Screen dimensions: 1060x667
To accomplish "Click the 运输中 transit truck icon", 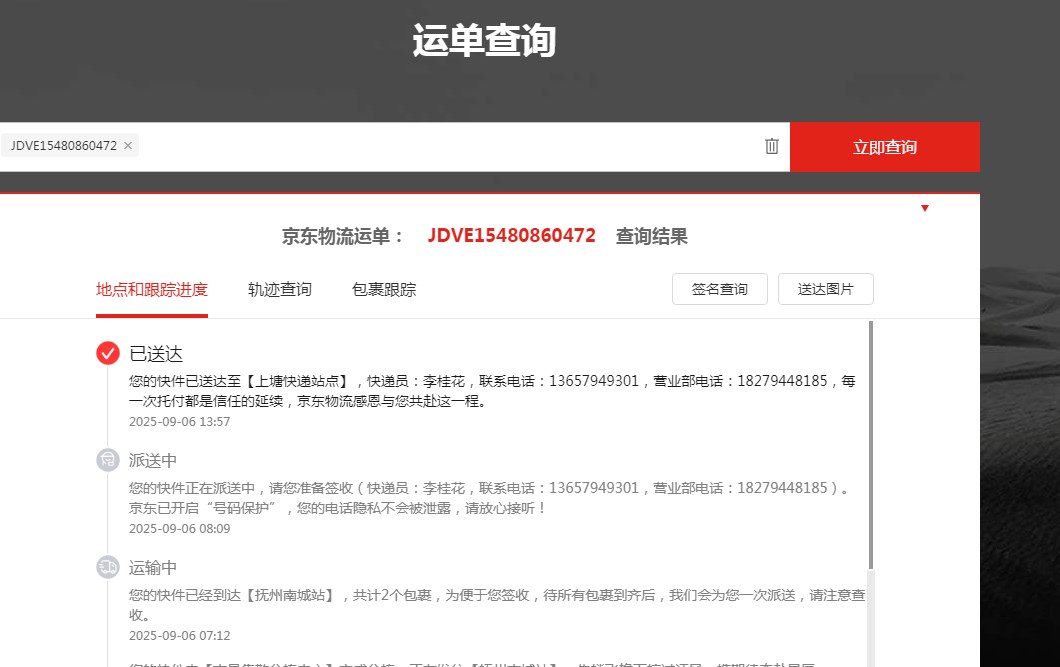I will coord(108,567).
